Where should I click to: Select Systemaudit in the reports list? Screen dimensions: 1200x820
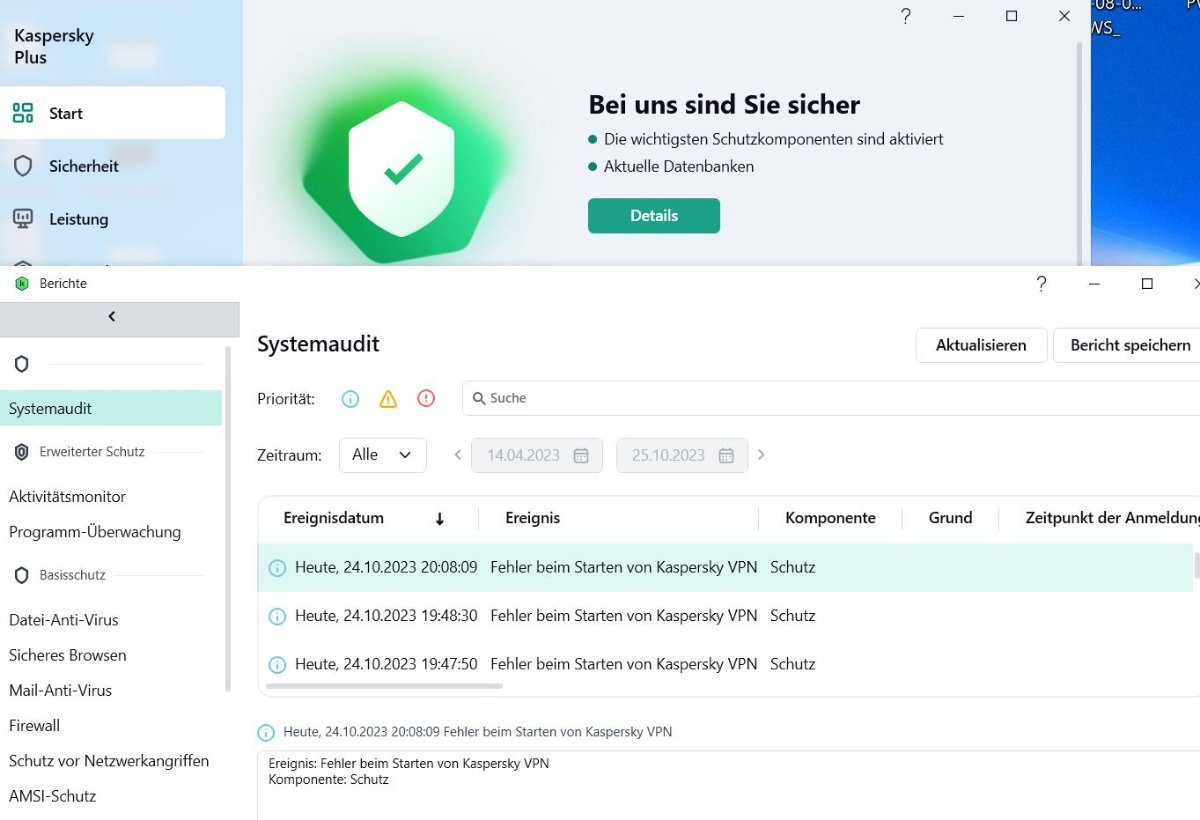111,408
